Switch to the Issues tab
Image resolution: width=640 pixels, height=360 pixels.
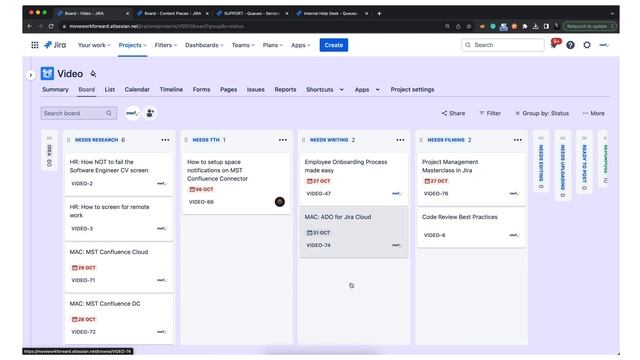[256, 89]
